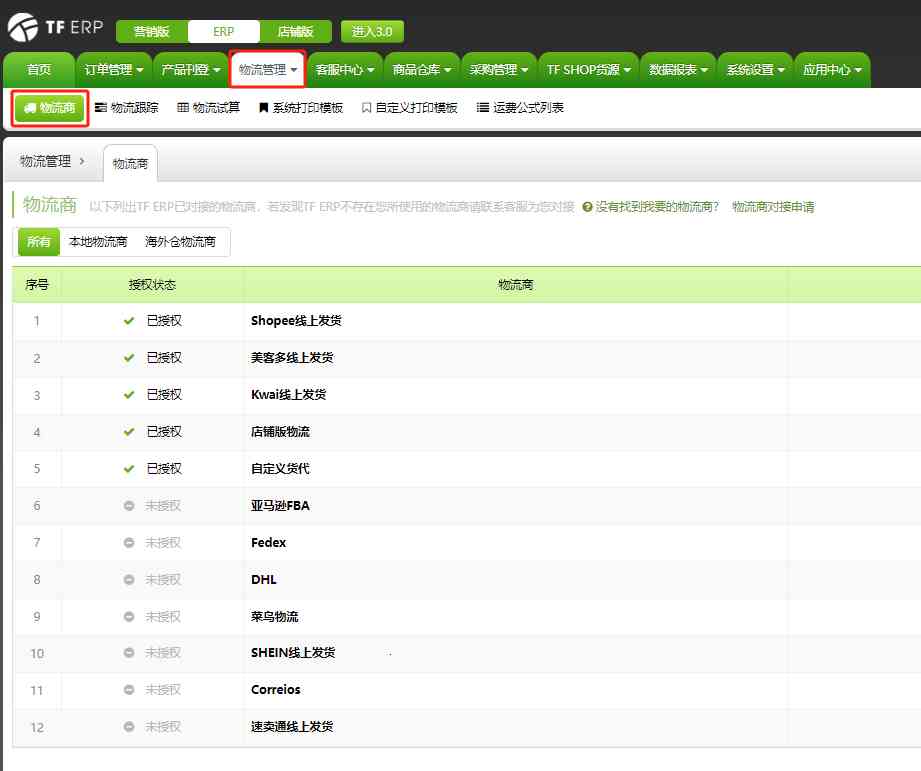Open 物流商对接申请 link
Screen dimensions: 921x771
coord(773,207)
